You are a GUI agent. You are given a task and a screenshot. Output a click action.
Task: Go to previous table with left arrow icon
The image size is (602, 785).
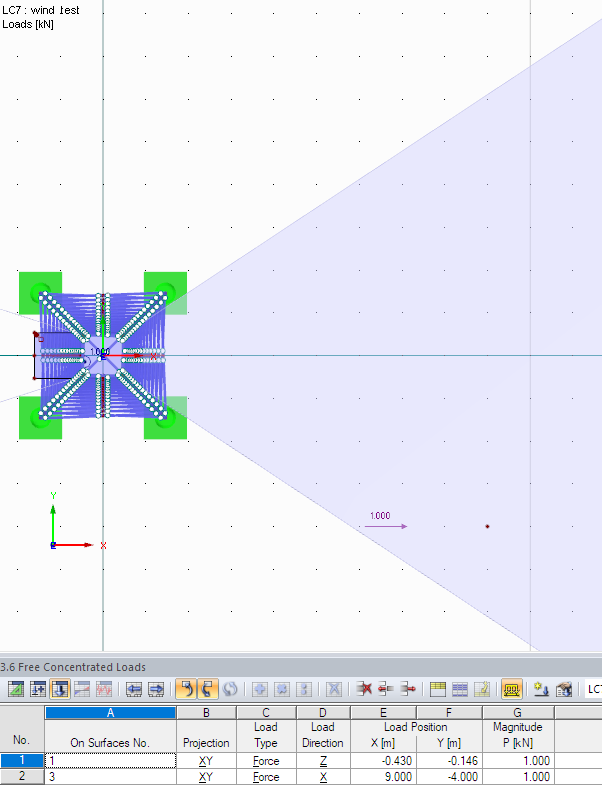pyautogui.click(x=134, y=689)
